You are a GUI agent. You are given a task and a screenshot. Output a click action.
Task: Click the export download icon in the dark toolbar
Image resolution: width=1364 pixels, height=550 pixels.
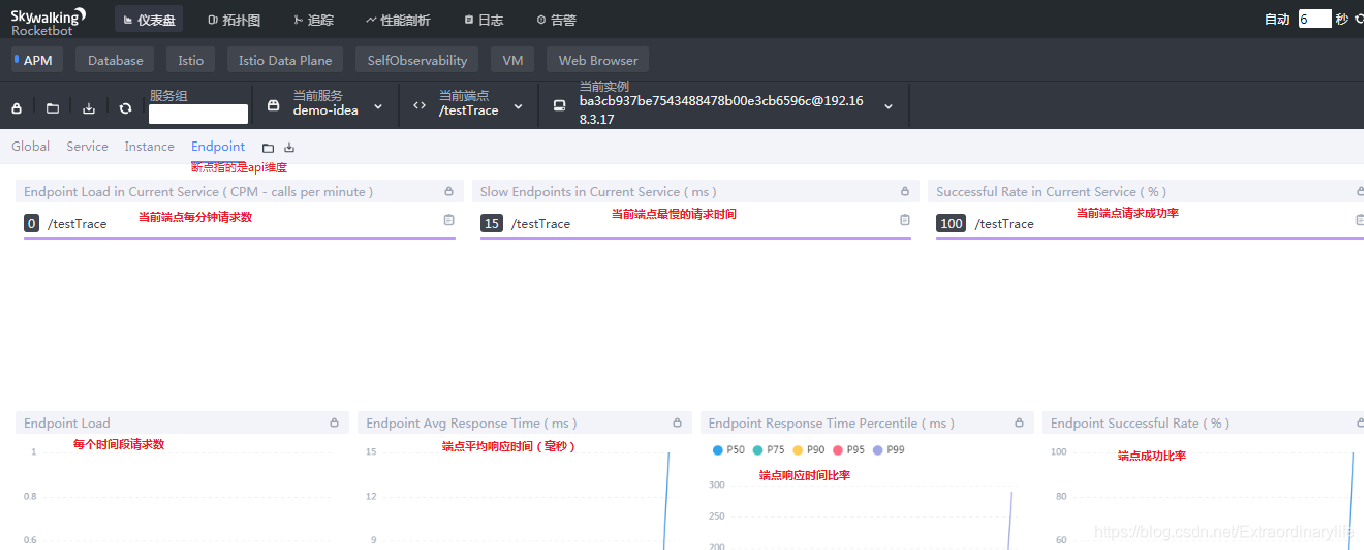89,108
